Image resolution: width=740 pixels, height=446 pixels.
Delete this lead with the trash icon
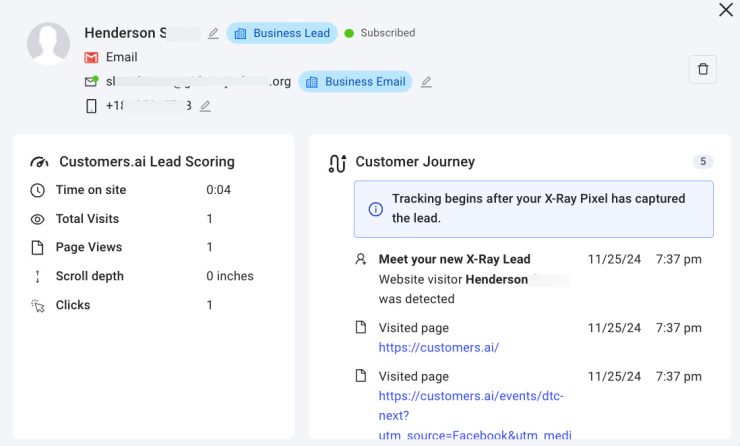click(703, 69)
